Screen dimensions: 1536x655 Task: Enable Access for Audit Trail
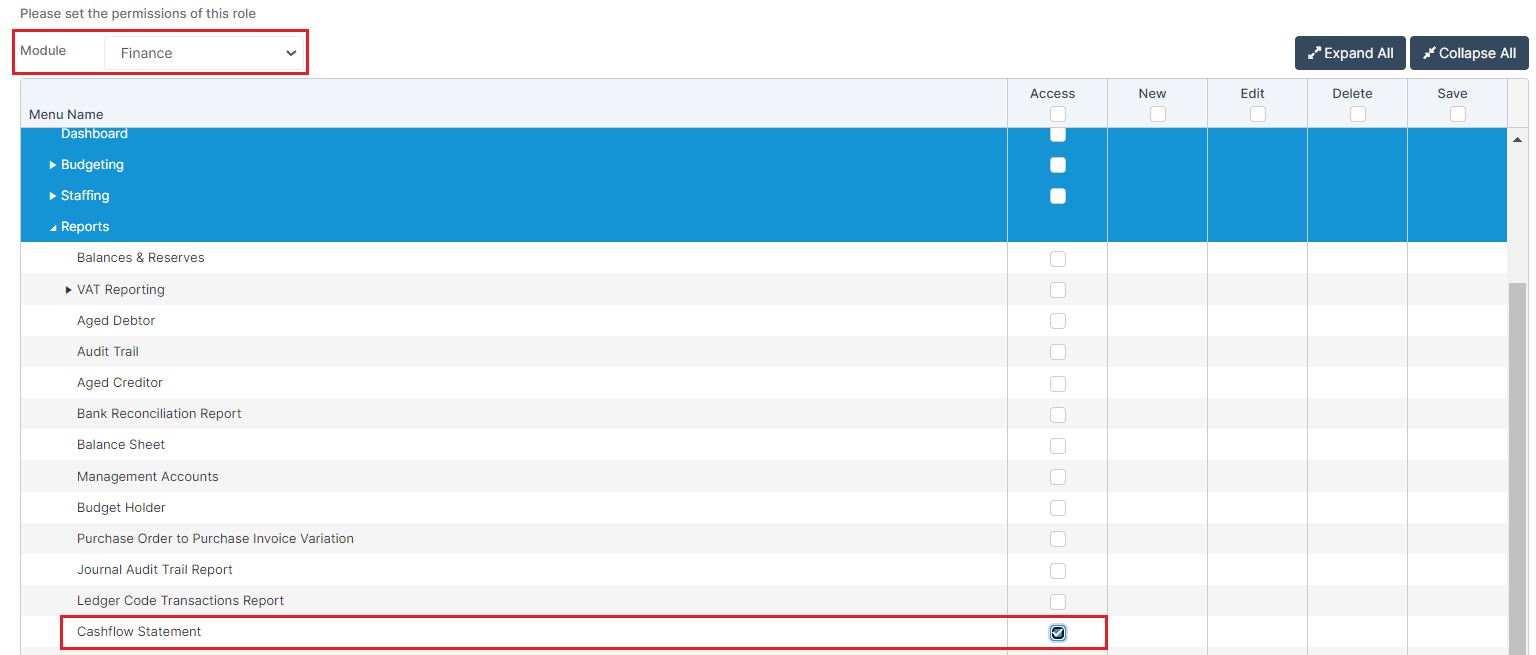point(1058,352)
